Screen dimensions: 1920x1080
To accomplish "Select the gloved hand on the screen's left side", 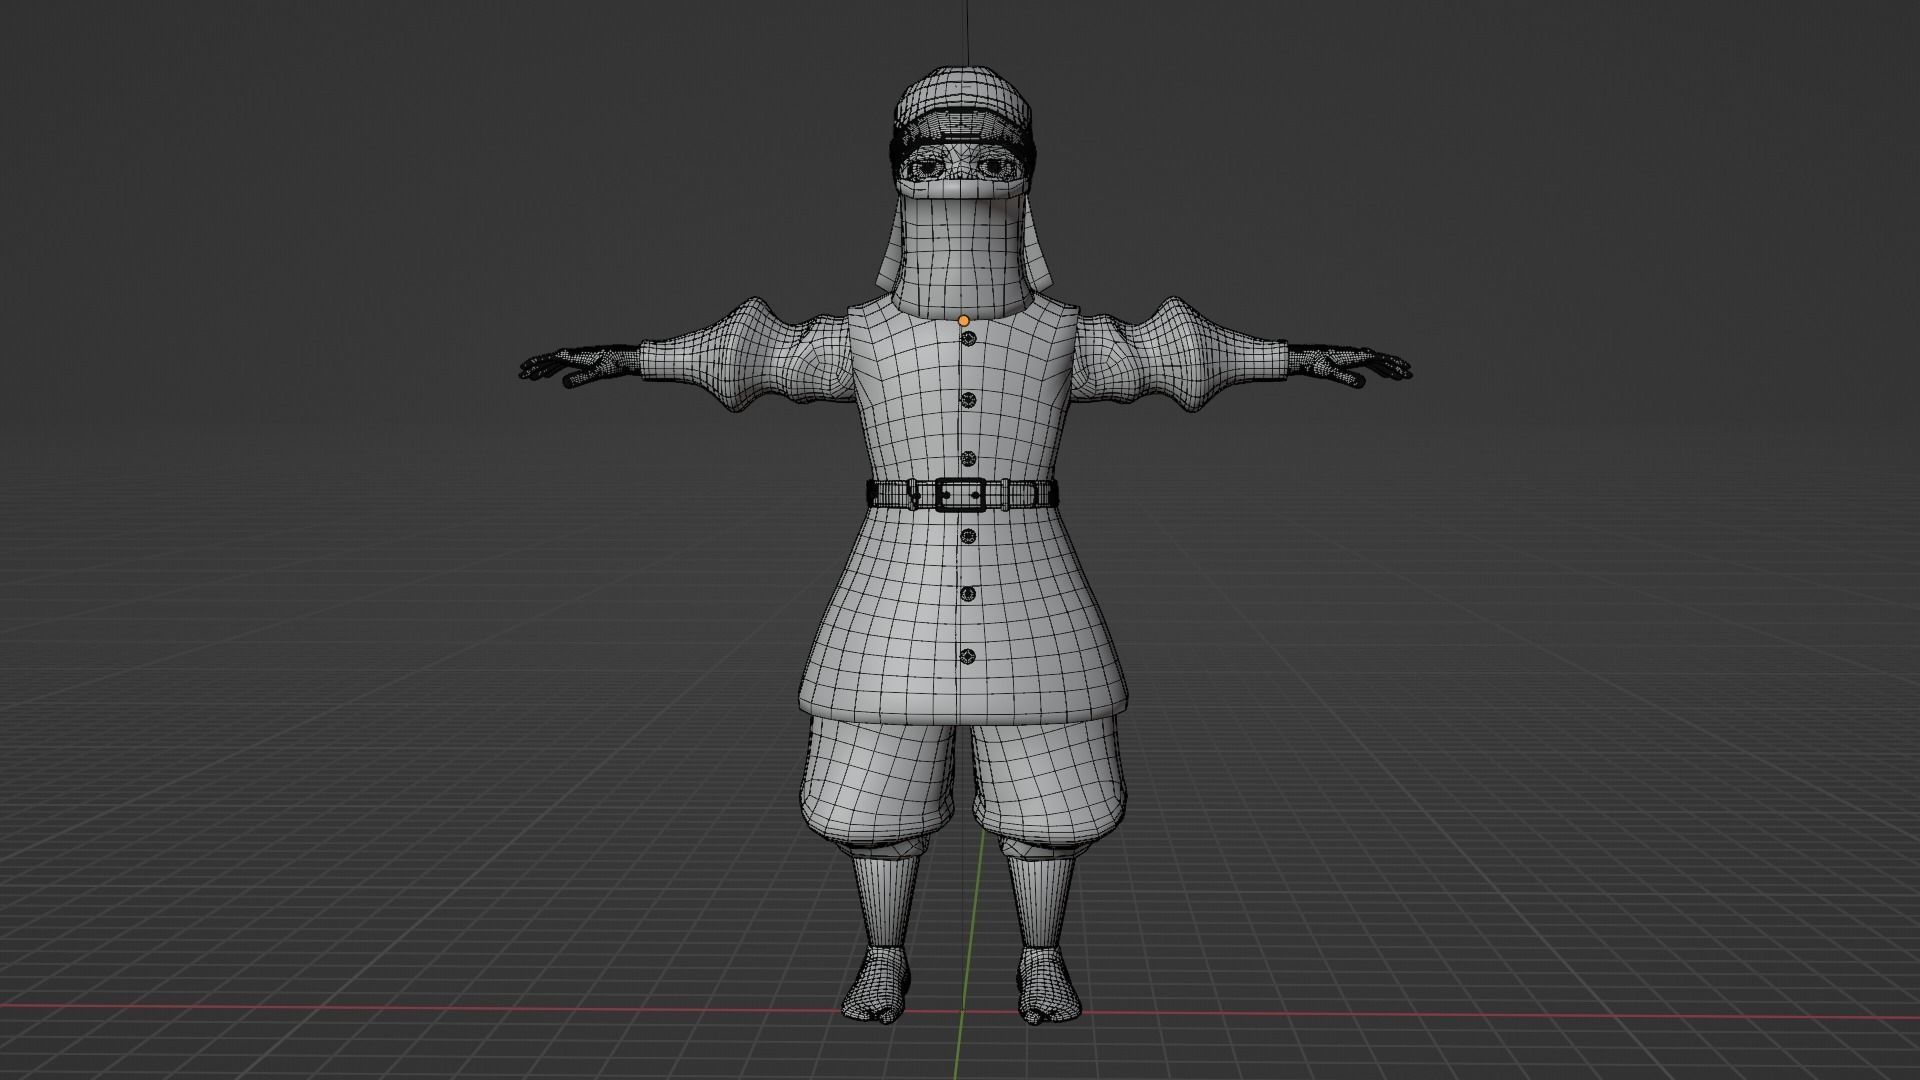I will click(x=580, y=364).
